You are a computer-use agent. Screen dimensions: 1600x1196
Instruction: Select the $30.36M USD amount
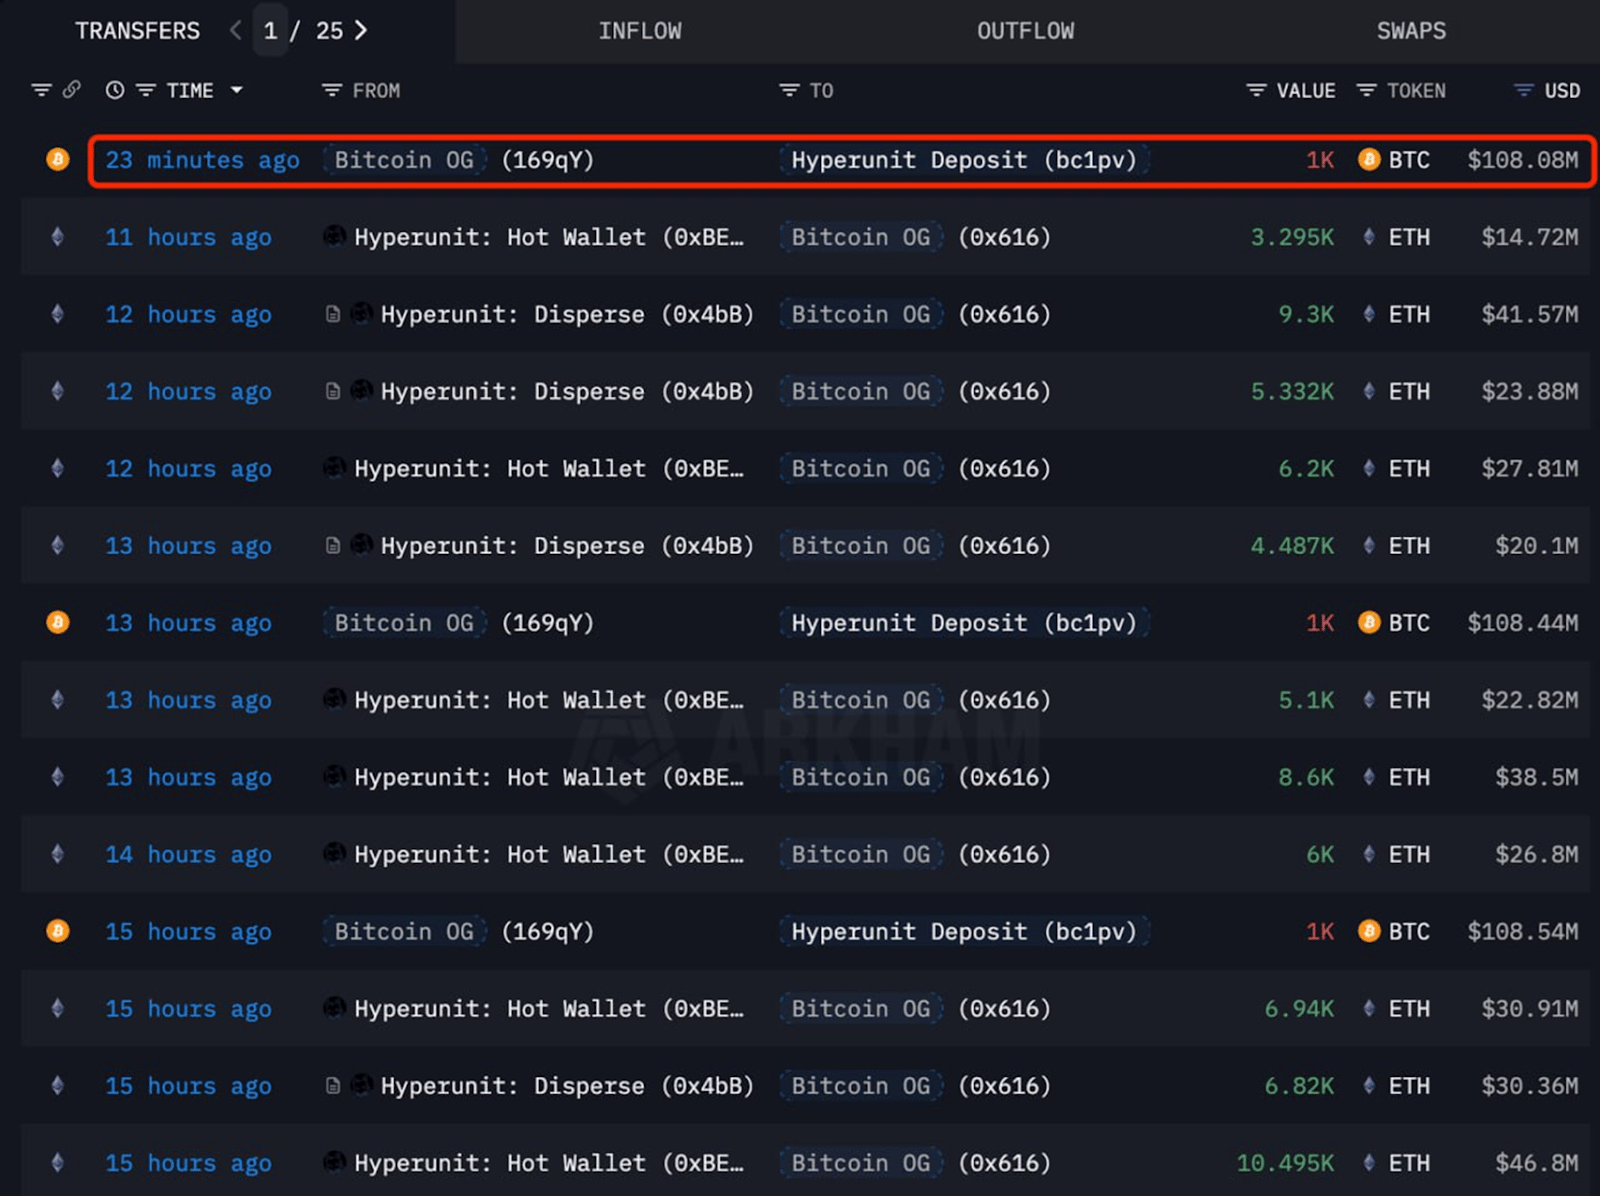pos(1530,1085)
